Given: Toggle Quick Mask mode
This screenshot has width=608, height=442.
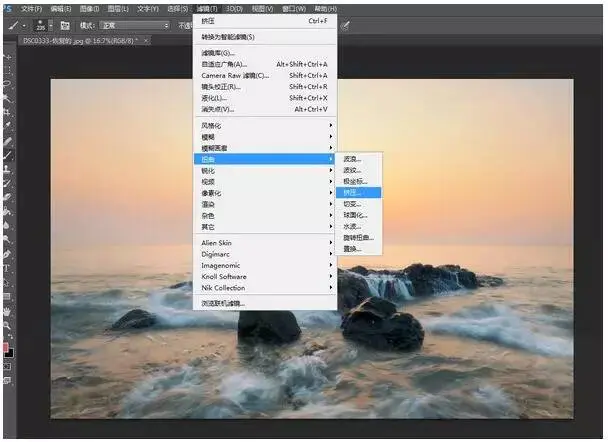Looking at the screenshot, I should [x=7, y=366].
